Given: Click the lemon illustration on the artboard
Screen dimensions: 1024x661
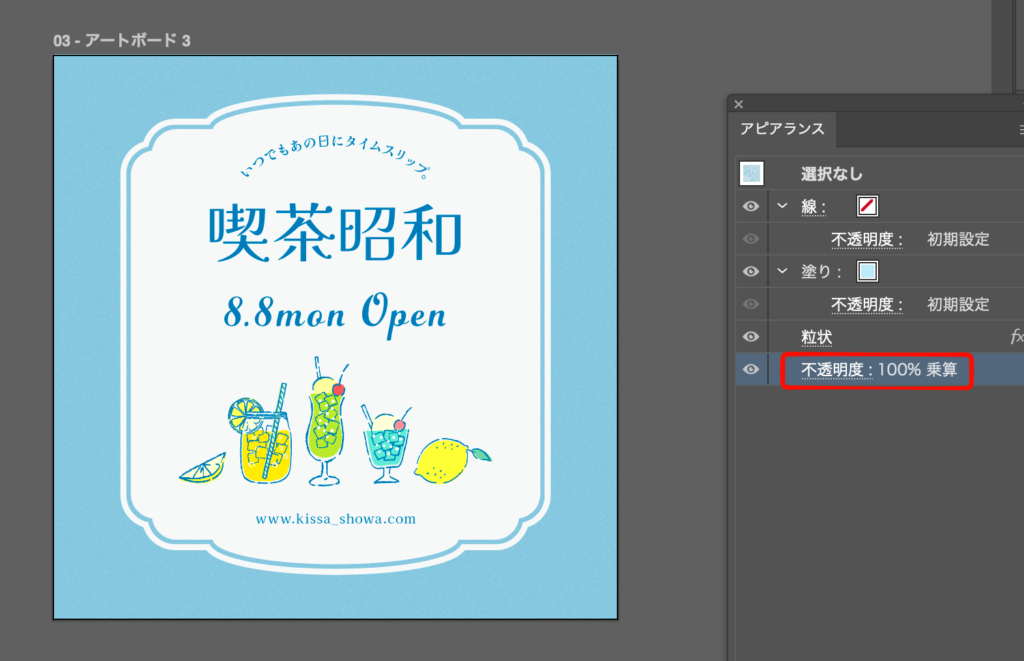Looking at the screenshot, I should 450,460.
